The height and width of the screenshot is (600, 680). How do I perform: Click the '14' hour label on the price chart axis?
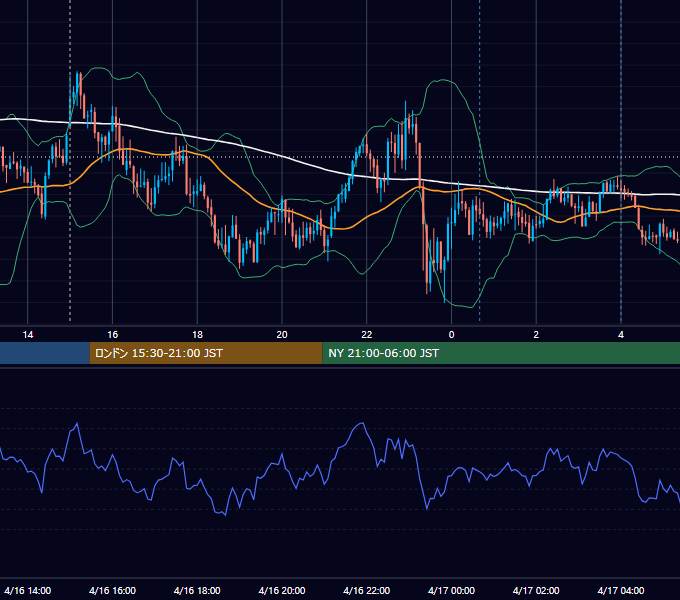pos(28,335)
